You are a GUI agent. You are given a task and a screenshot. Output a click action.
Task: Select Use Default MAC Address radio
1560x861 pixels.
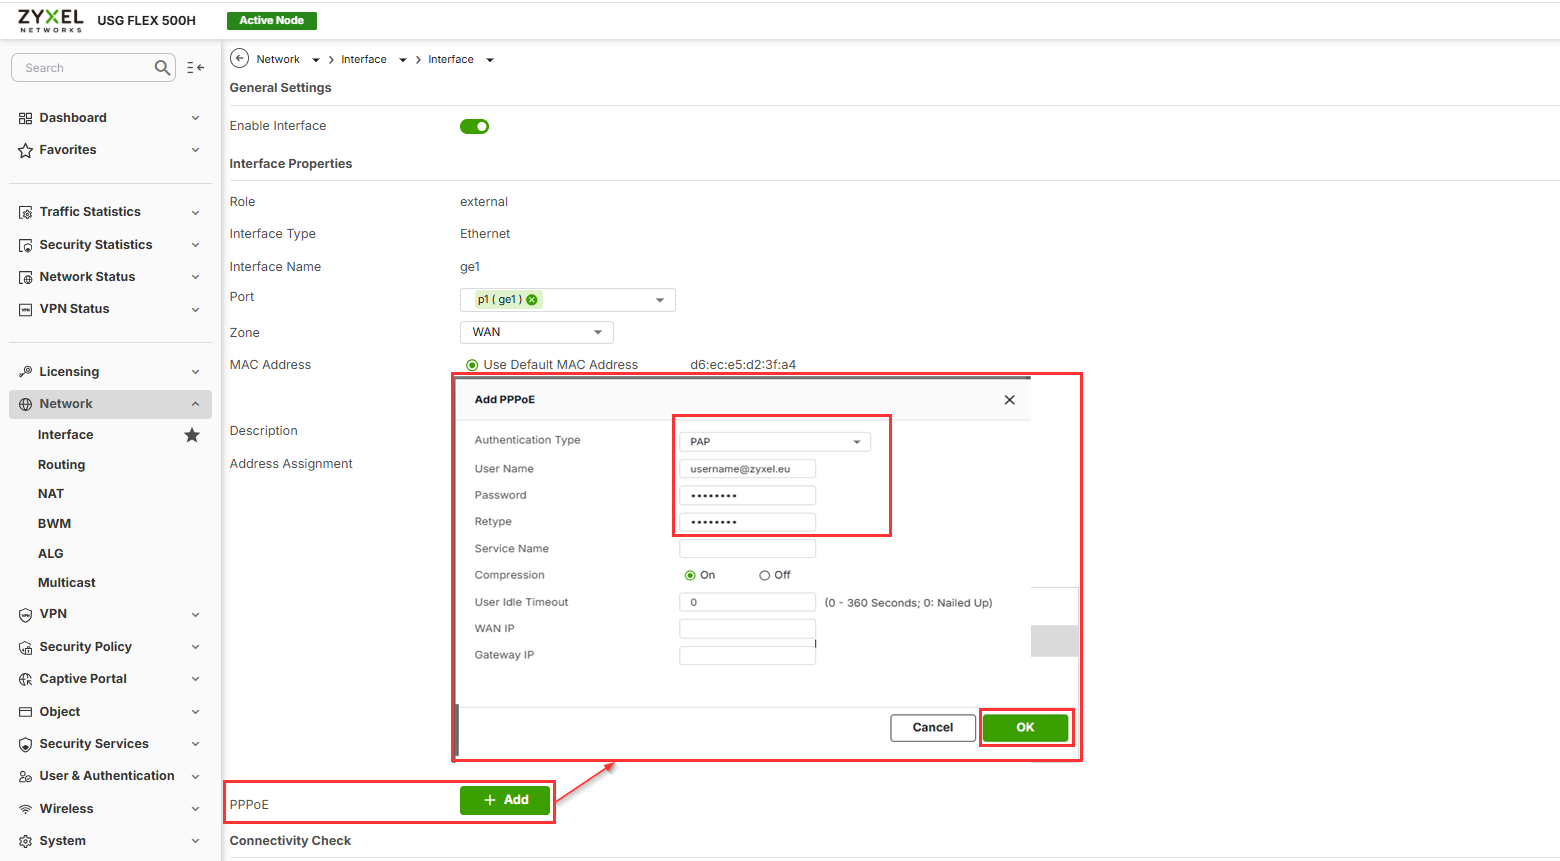[x=471, y=364]
